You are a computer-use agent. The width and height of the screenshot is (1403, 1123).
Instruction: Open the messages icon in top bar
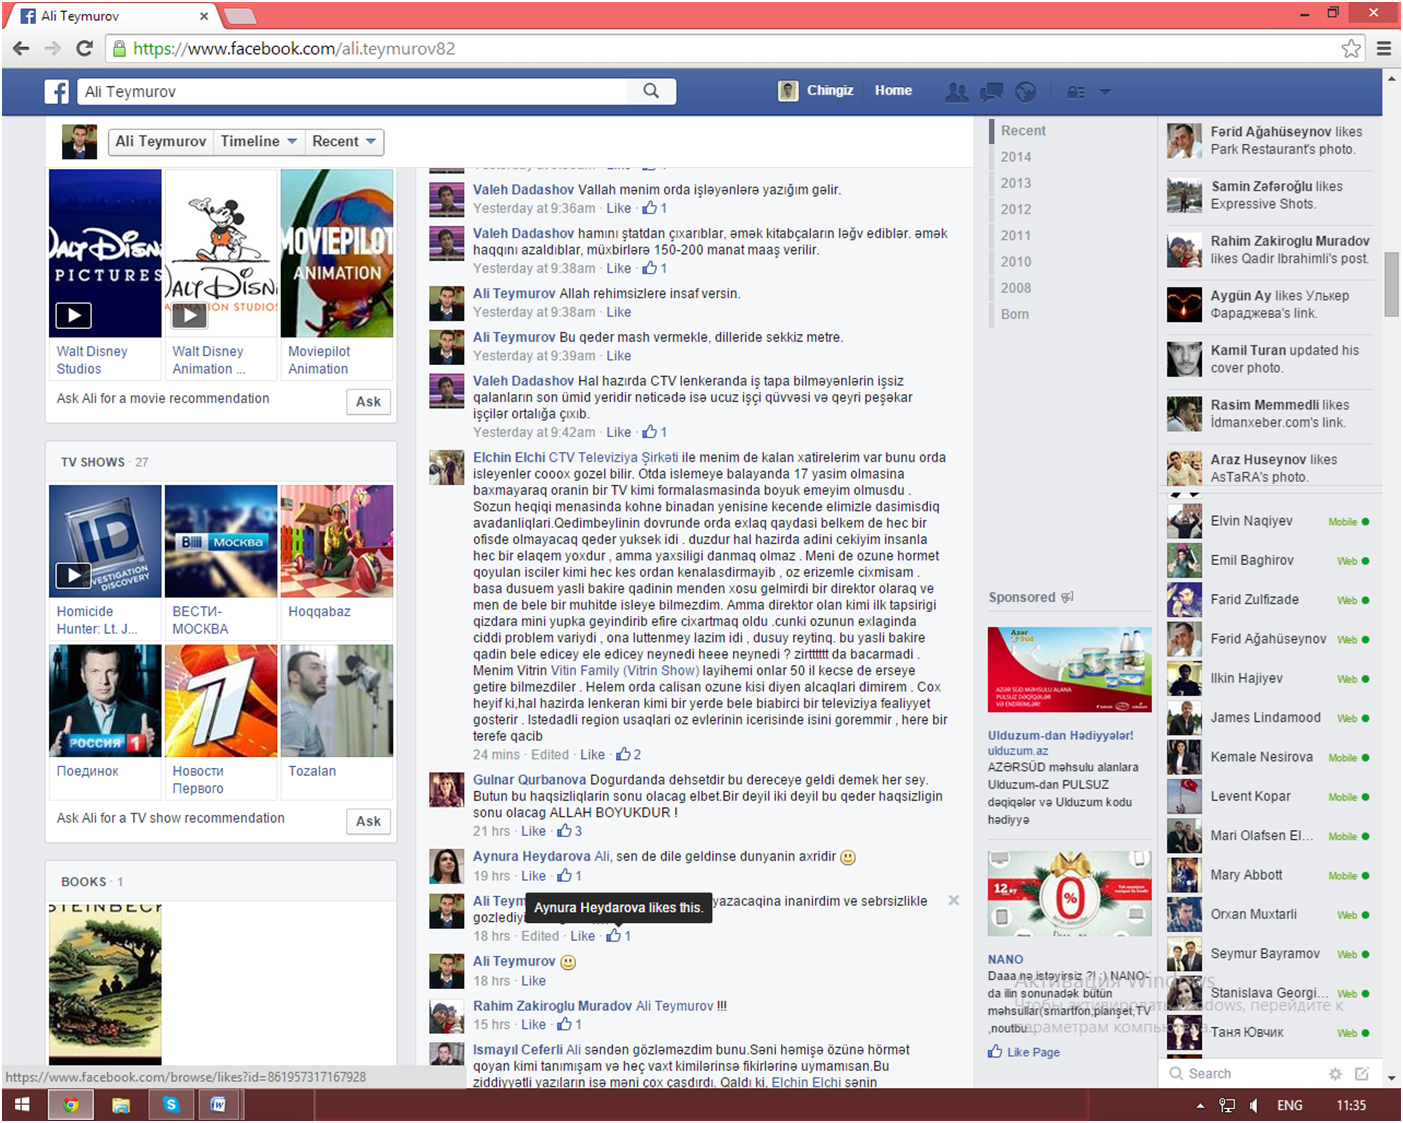click(991, 92)
